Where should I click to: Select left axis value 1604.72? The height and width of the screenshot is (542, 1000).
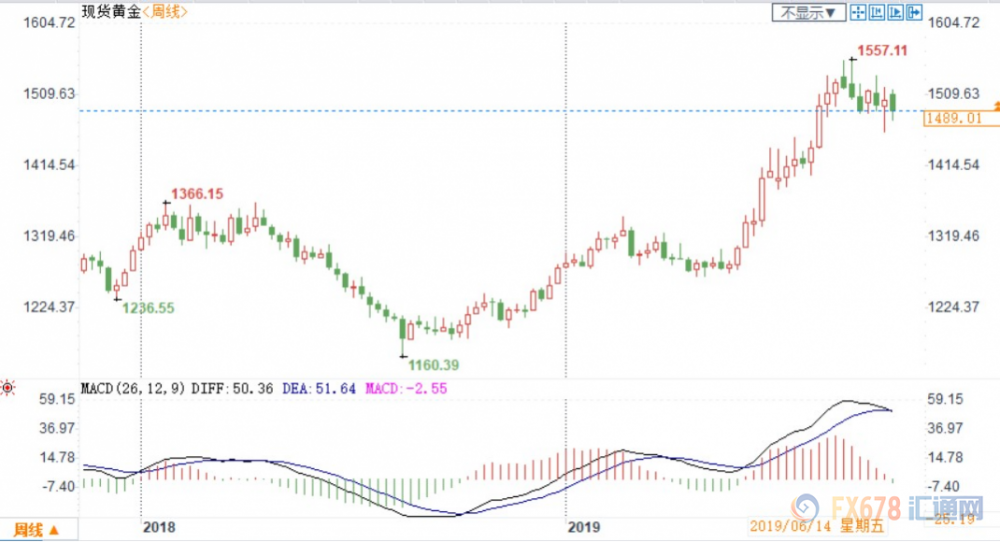coord(49,23)
